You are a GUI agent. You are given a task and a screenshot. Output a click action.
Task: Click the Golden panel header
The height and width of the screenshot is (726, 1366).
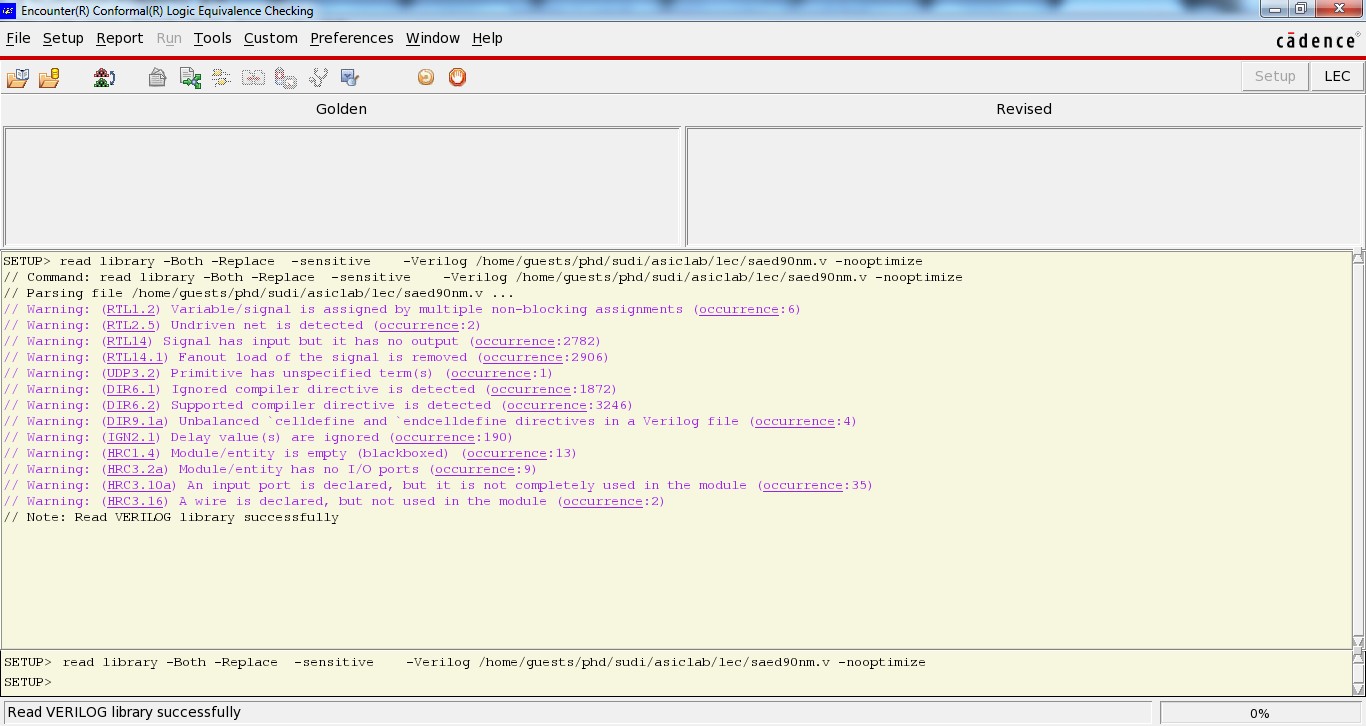[341, 109]
